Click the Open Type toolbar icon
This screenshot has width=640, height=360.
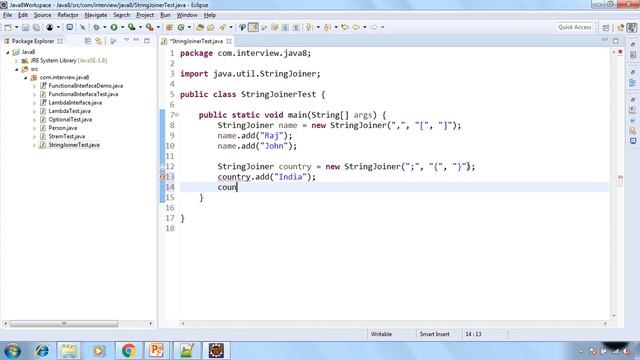click(x=200, y=27)
